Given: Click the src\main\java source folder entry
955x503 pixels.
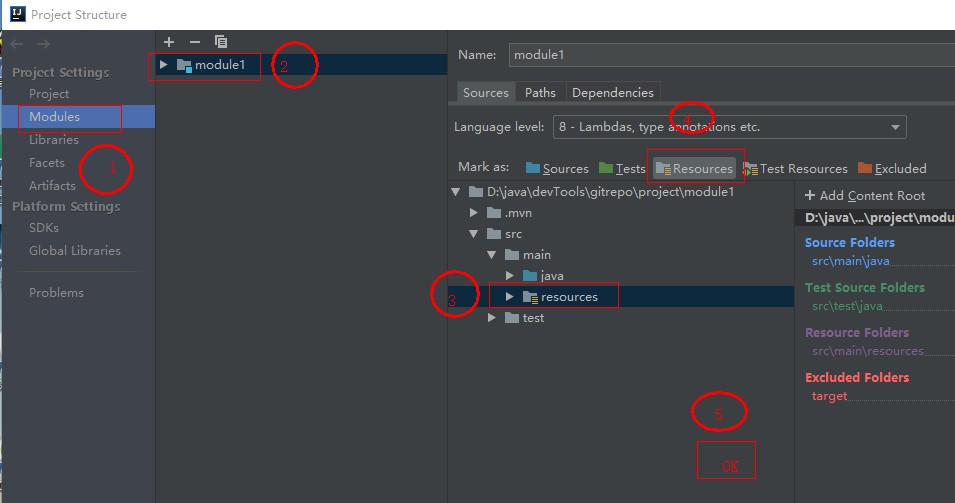Looking at the screenshot, I should [850, 261].
